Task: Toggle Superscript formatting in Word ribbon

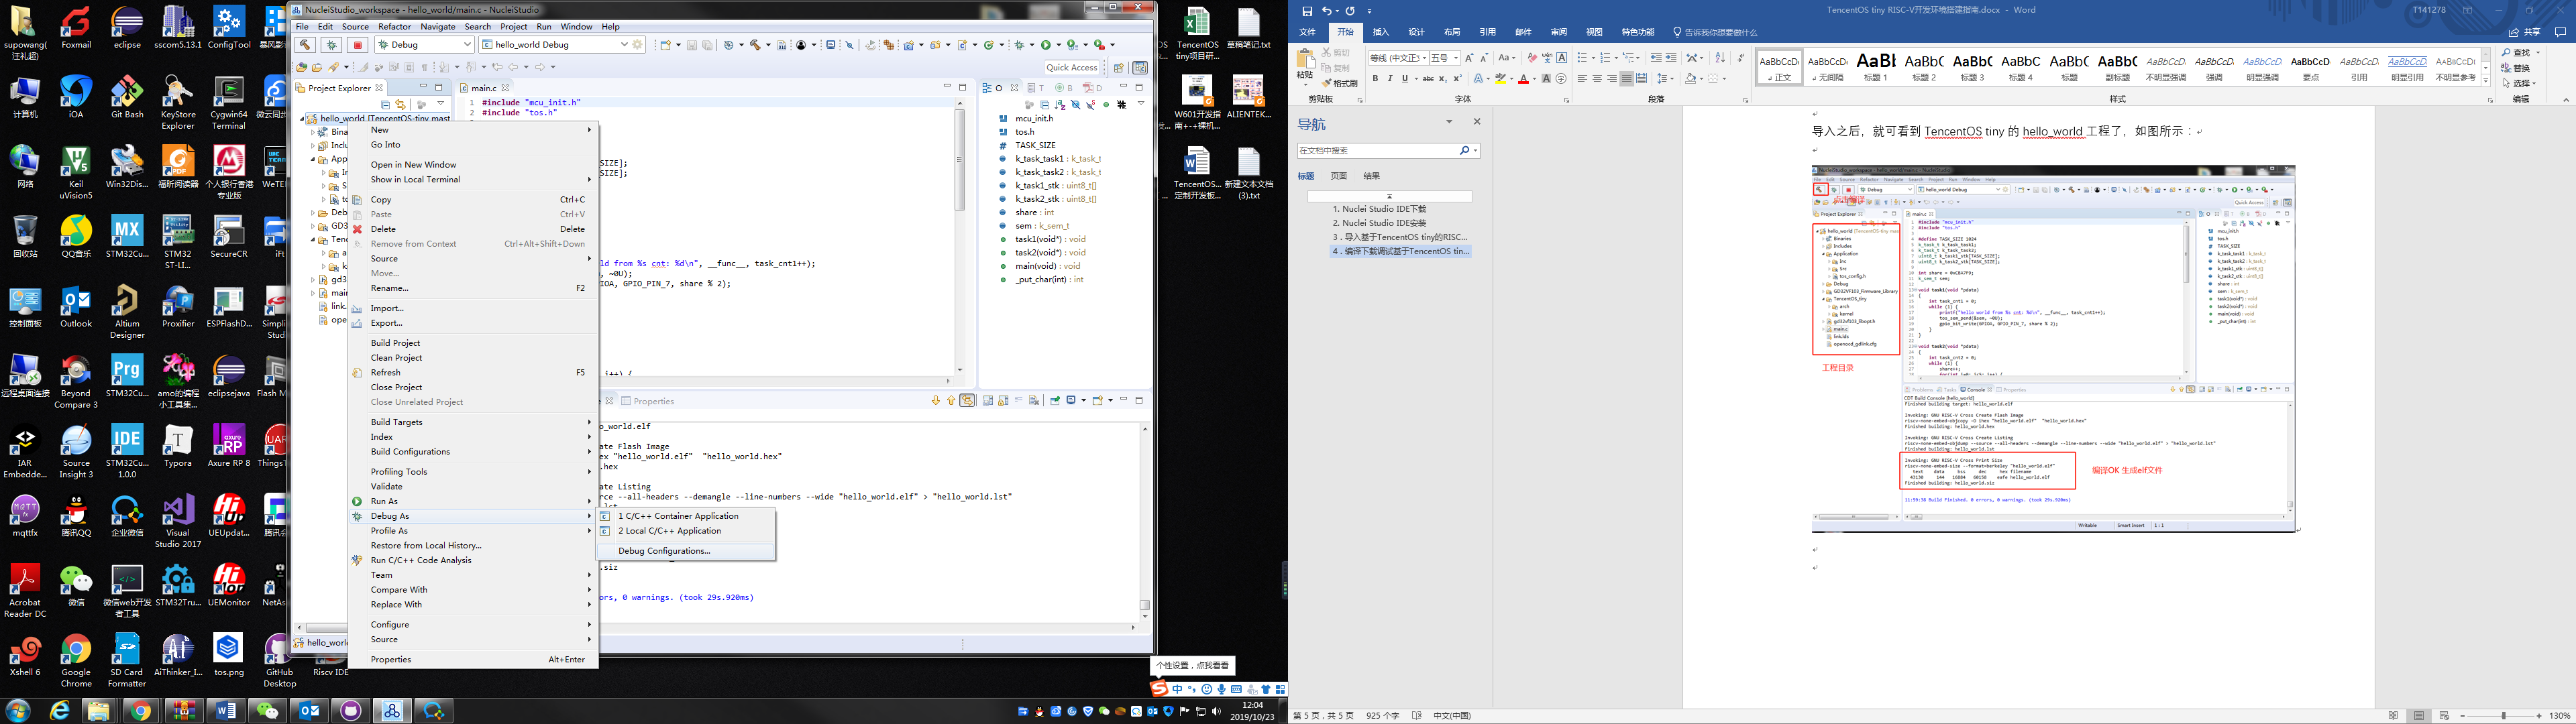Action: click(x=1458, y=78)
